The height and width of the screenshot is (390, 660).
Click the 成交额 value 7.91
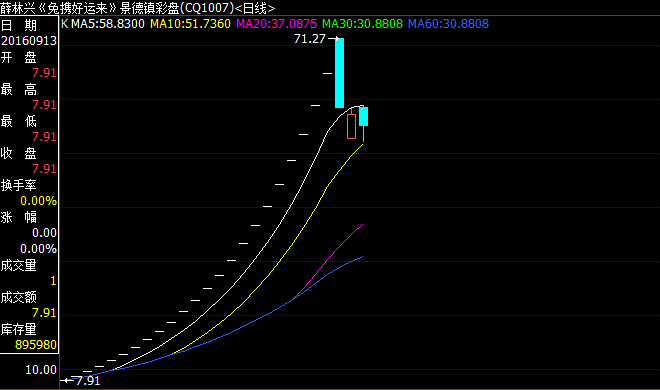click(44, 313)
